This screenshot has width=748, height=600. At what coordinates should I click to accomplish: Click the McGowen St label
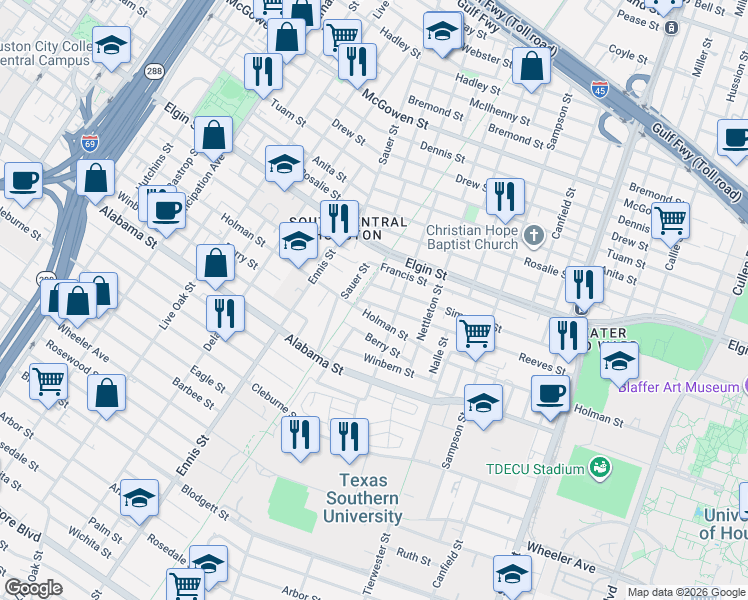click(395, 110)
